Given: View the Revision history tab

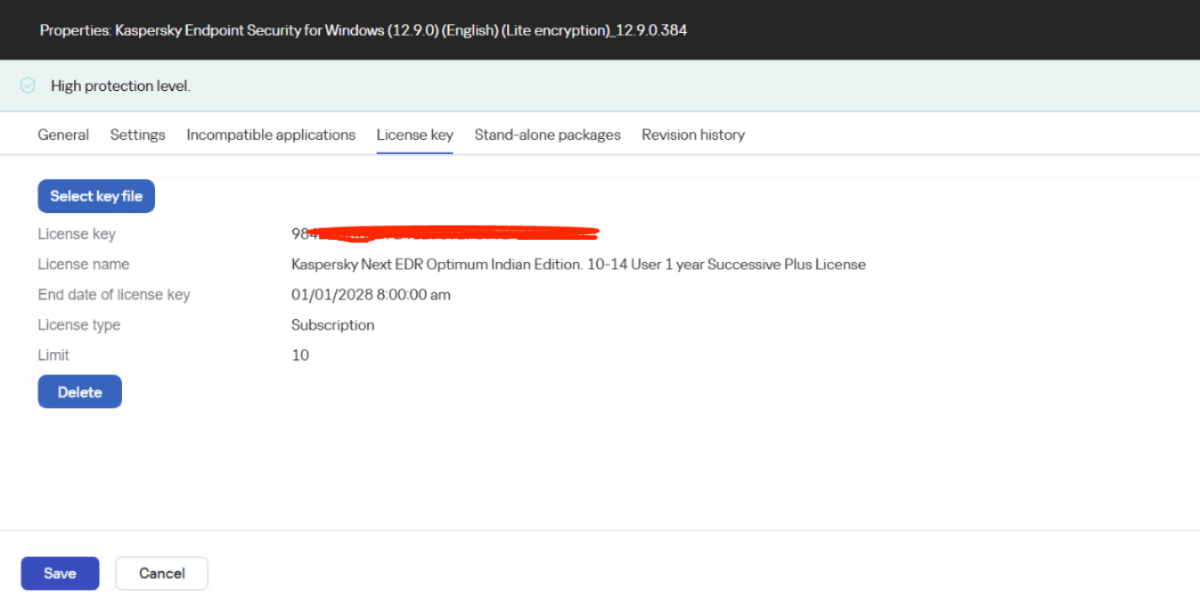Looking at the screenshot, I should tap(693, 135).
